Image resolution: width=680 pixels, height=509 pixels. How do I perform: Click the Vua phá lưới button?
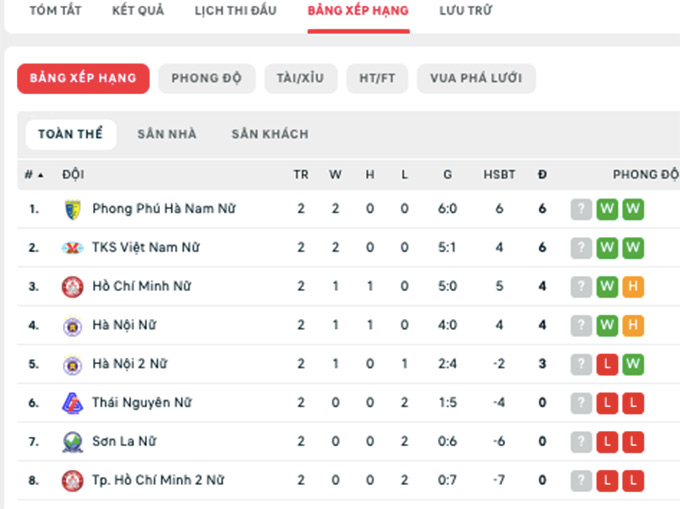[x=476, y=78]
